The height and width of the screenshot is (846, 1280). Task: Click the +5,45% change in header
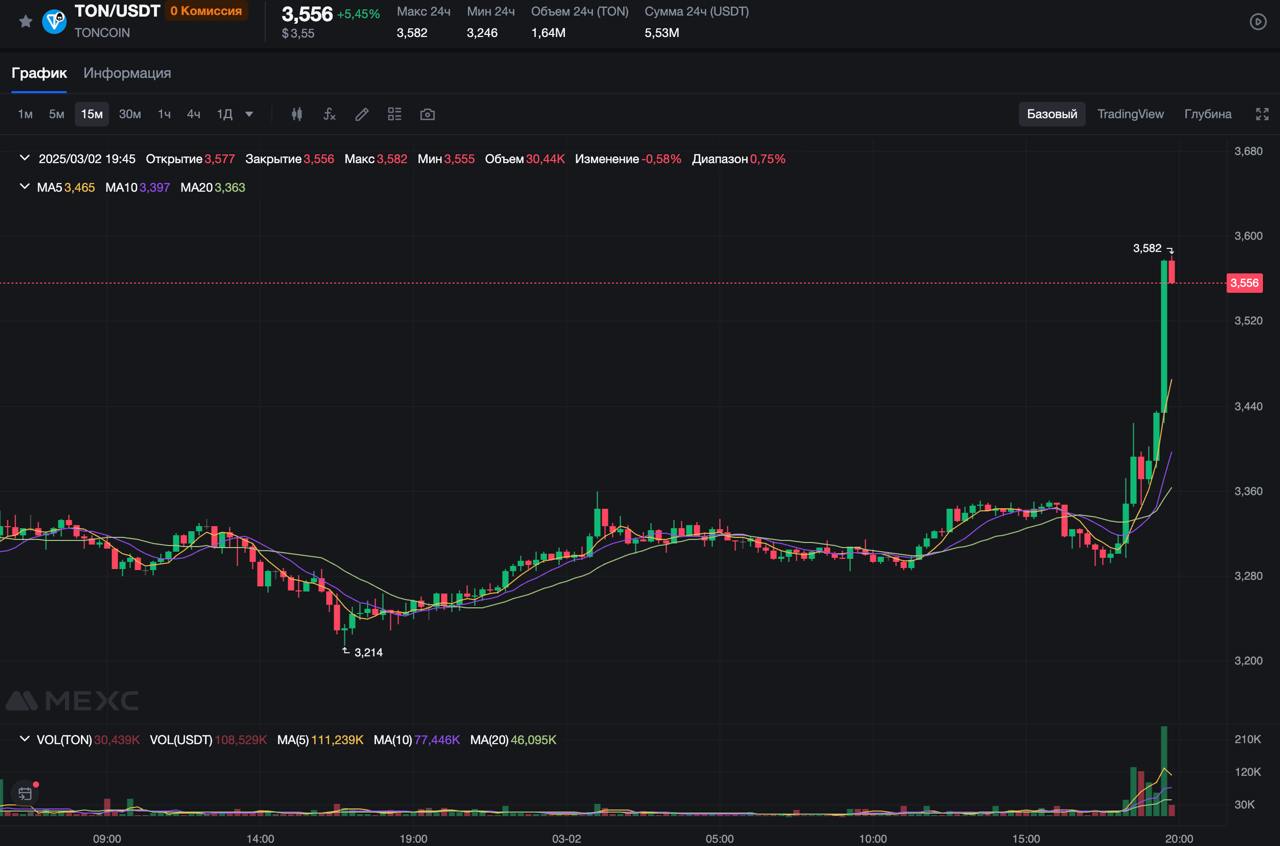pos(359,14)
